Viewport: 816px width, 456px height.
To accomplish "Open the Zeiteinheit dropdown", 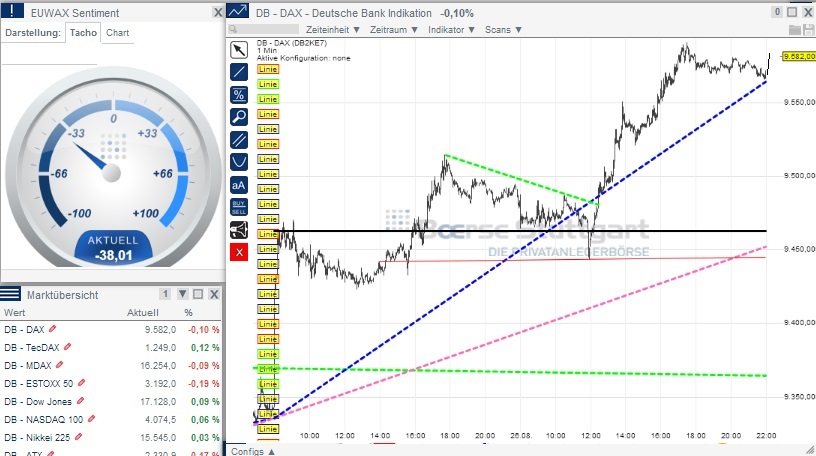I will pos(333,30).
